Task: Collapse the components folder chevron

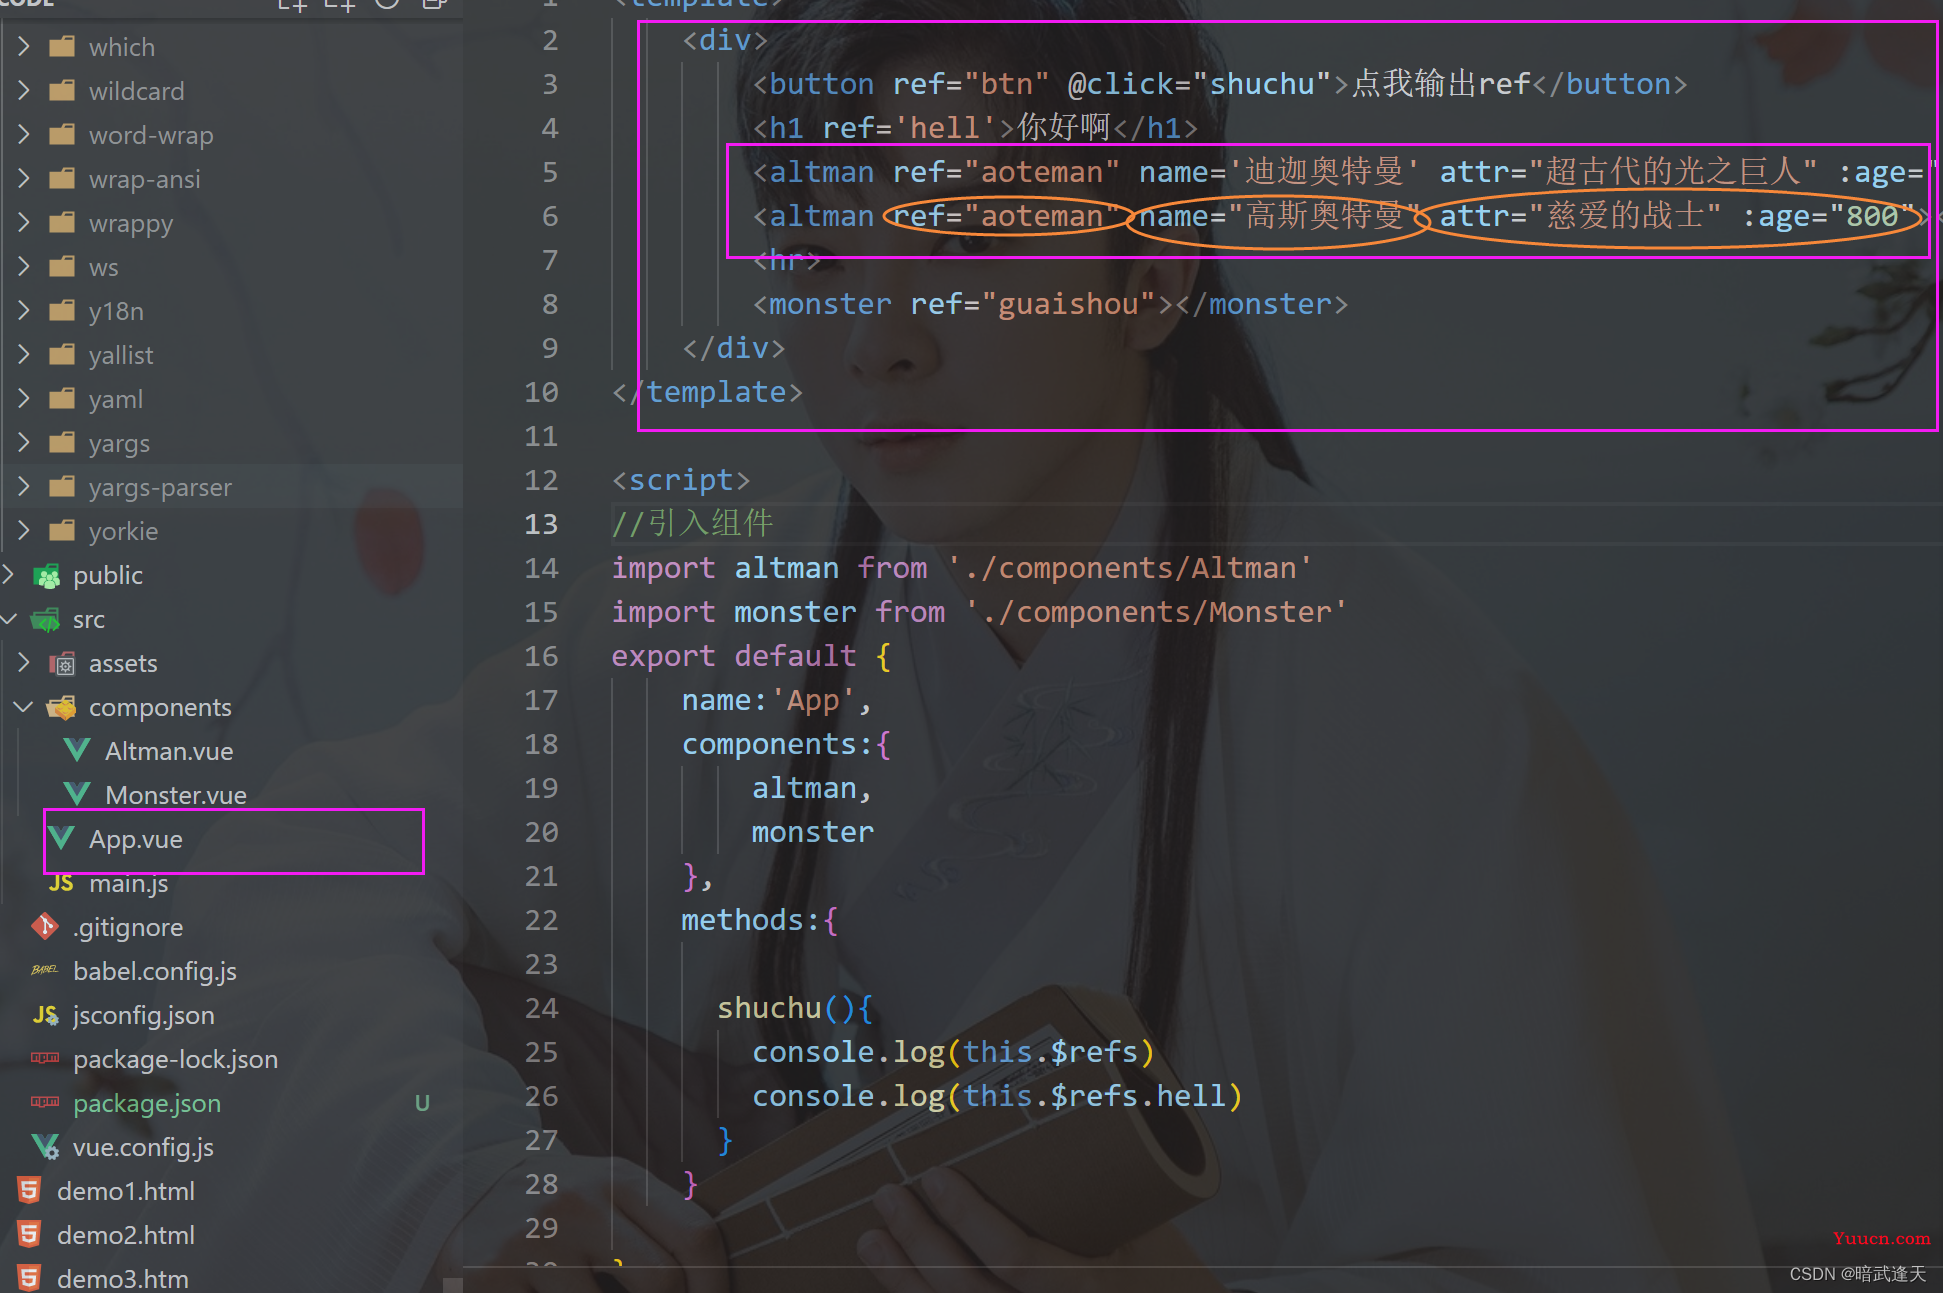Action: (24, 707)
